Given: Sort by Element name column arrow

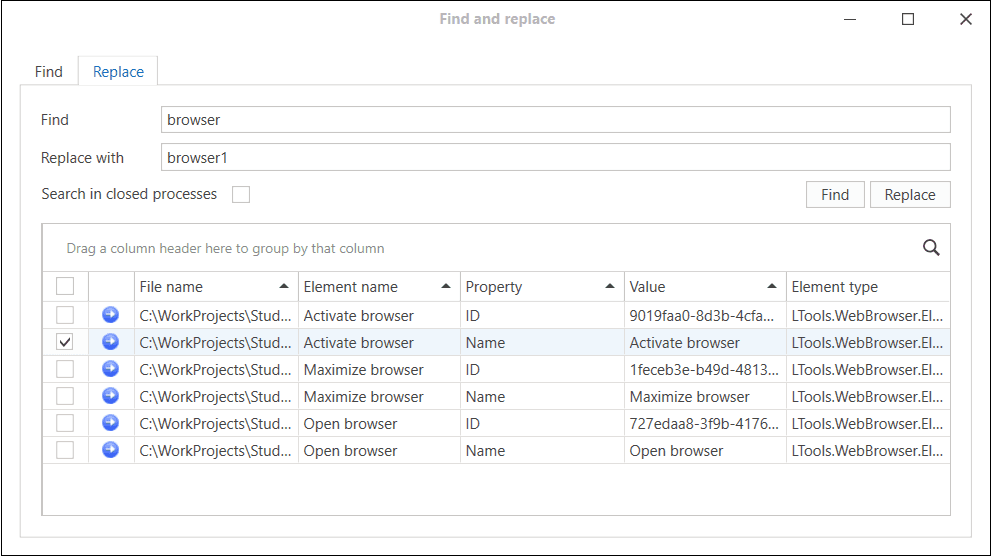Looking at the screenshot, I should coord(446,287).
